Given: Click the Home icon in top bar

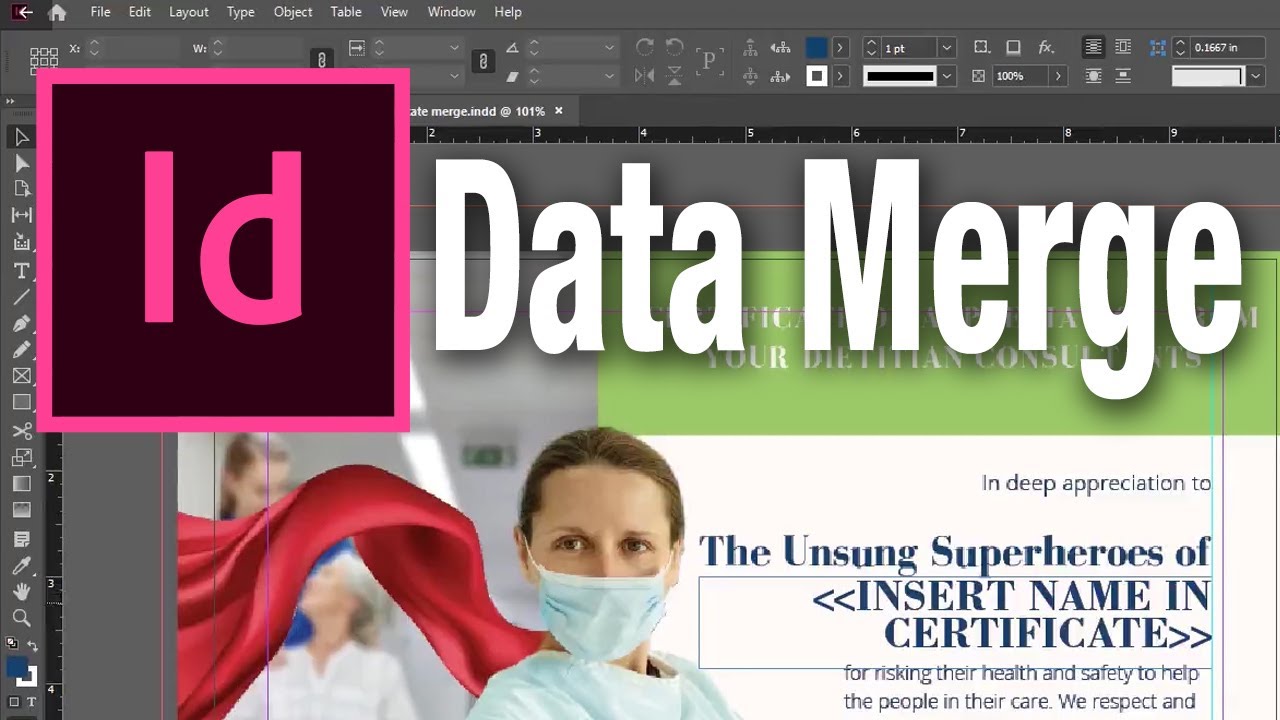Looking at the screenshot, I should 58,12.
